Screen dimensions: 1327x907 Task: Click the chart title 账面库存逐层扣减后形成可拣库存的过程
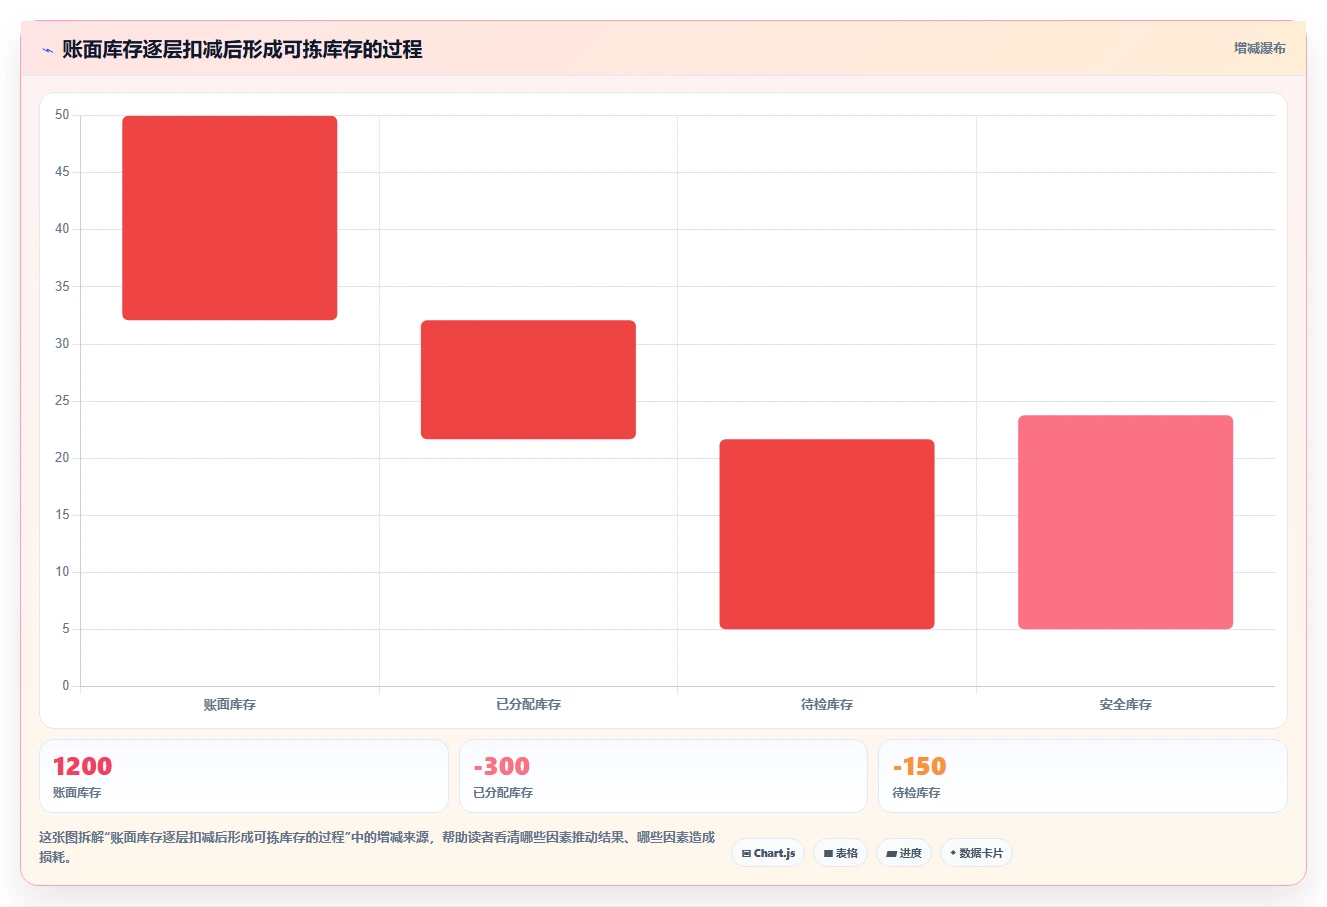[242, 49]
